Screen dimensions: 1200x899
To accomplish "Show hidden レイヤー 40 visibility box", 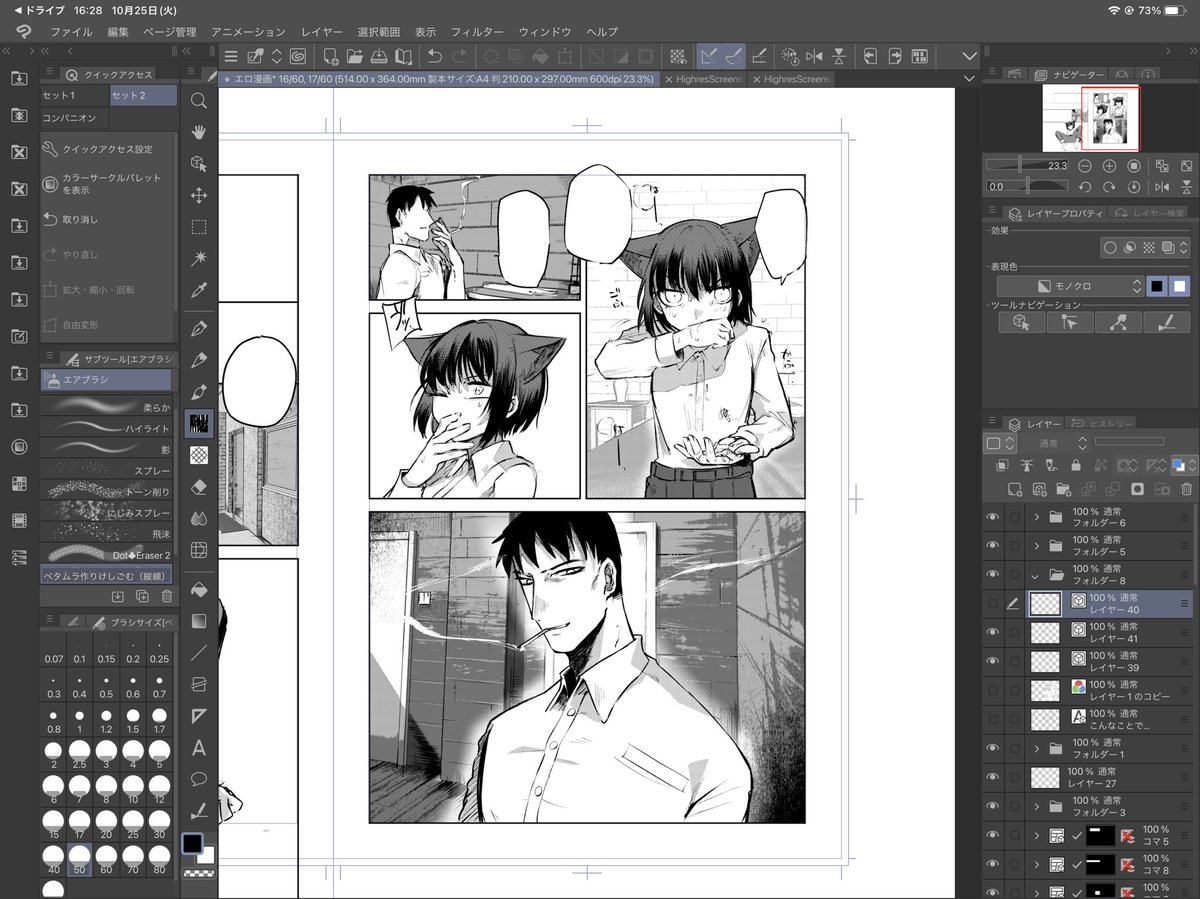I will 993,603.
